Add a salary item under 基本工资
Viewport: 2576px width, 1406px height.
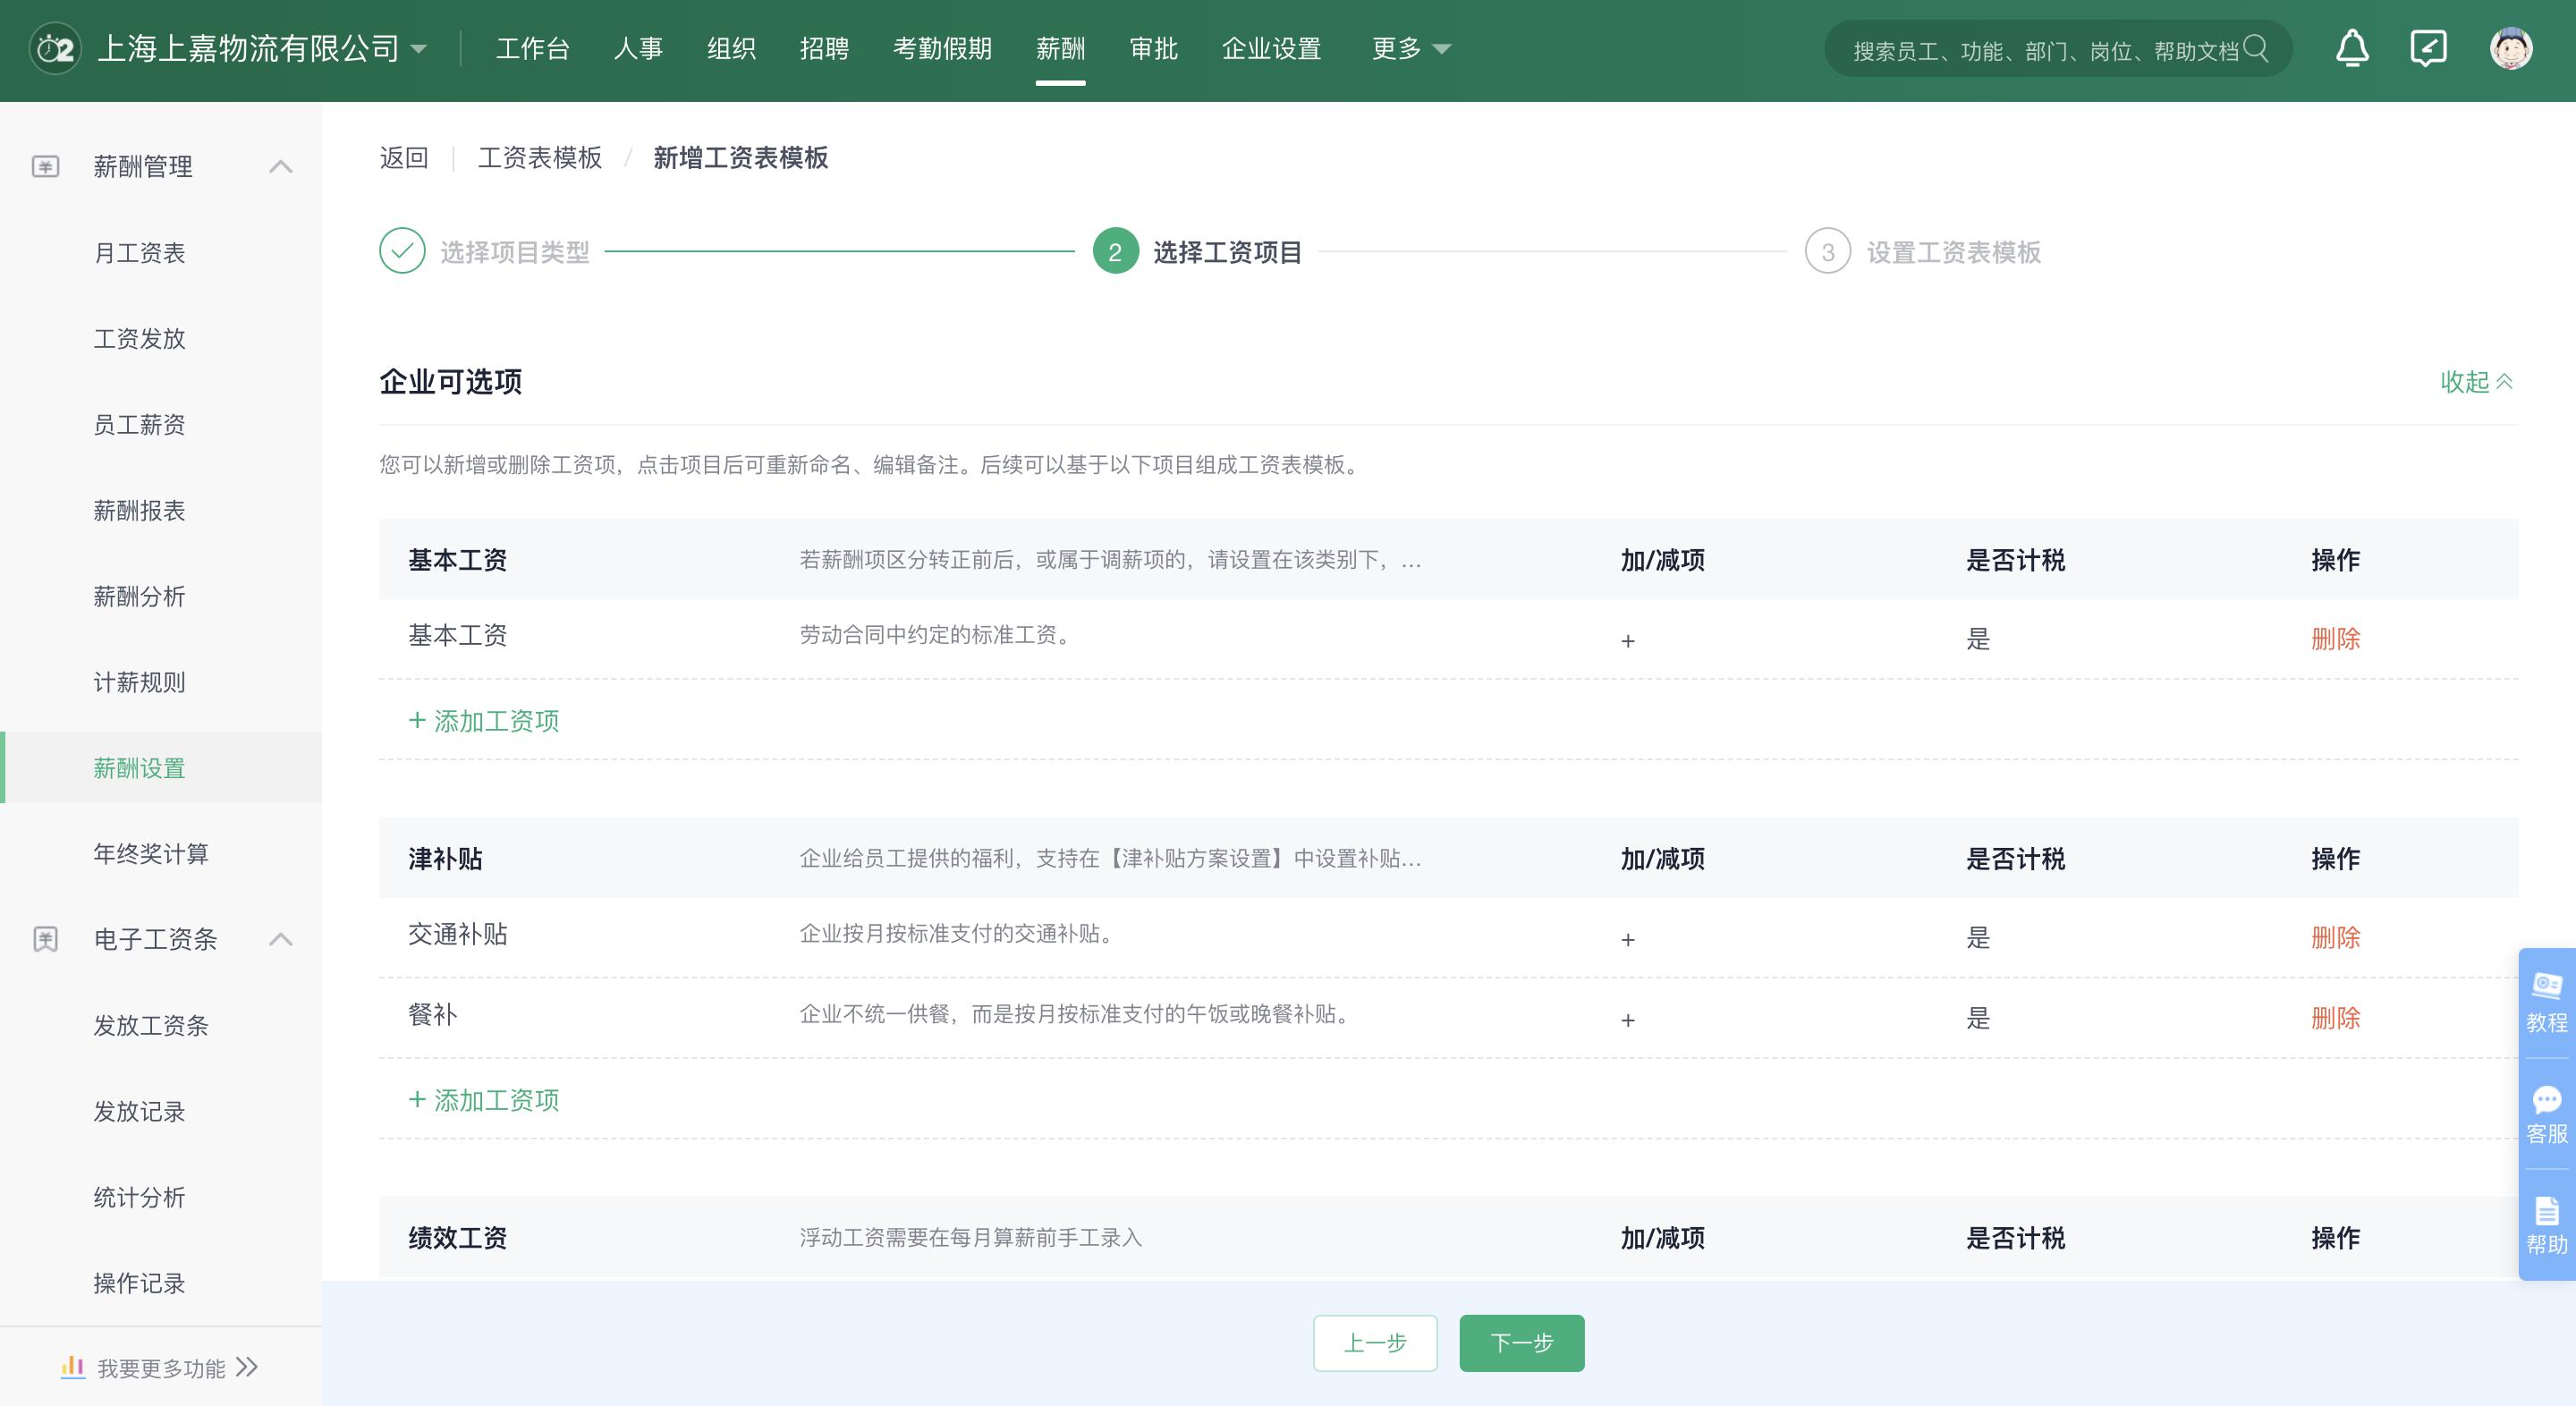coord(483,721)
